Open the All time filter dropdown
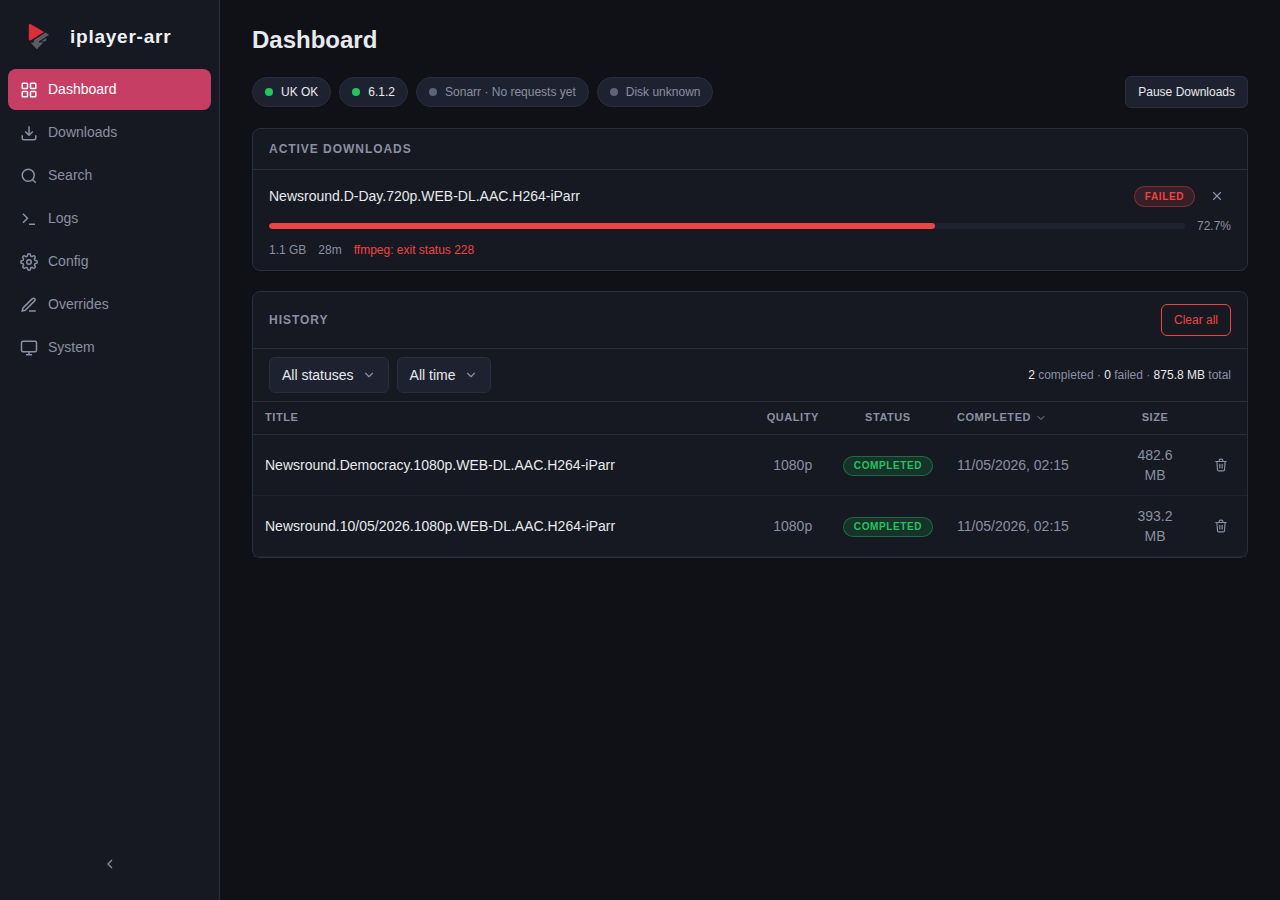Viewport: 1280px width, 900px height. click(444, 375)
